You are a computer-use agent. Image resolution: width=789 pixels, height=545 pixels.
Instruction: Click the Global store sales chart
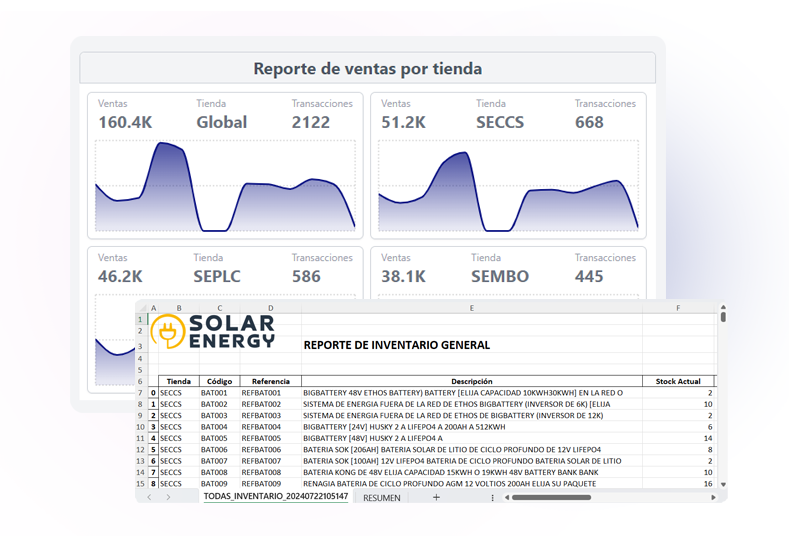click(225, 186)
